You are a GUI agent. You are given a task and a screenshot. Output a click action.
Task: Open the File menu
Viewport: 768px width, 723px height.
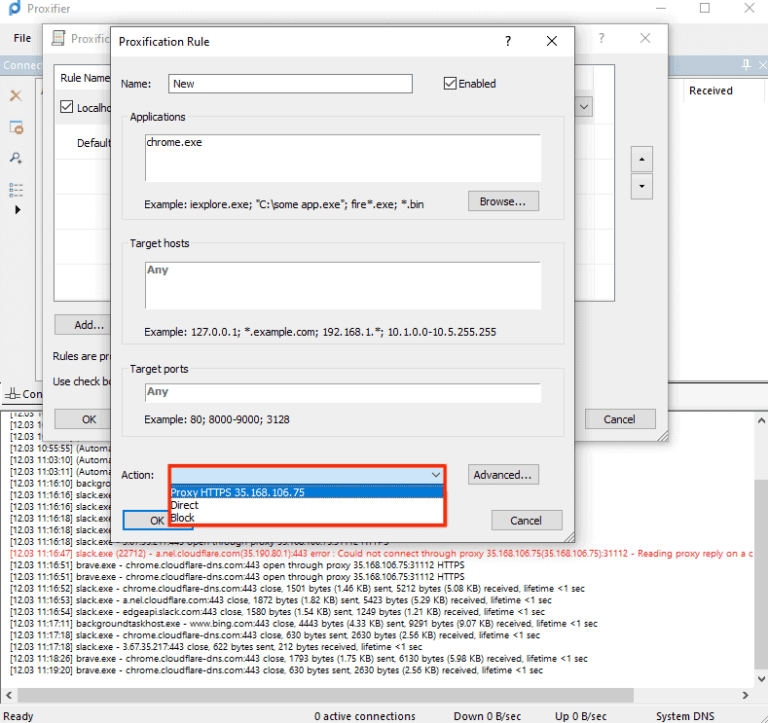22,38
